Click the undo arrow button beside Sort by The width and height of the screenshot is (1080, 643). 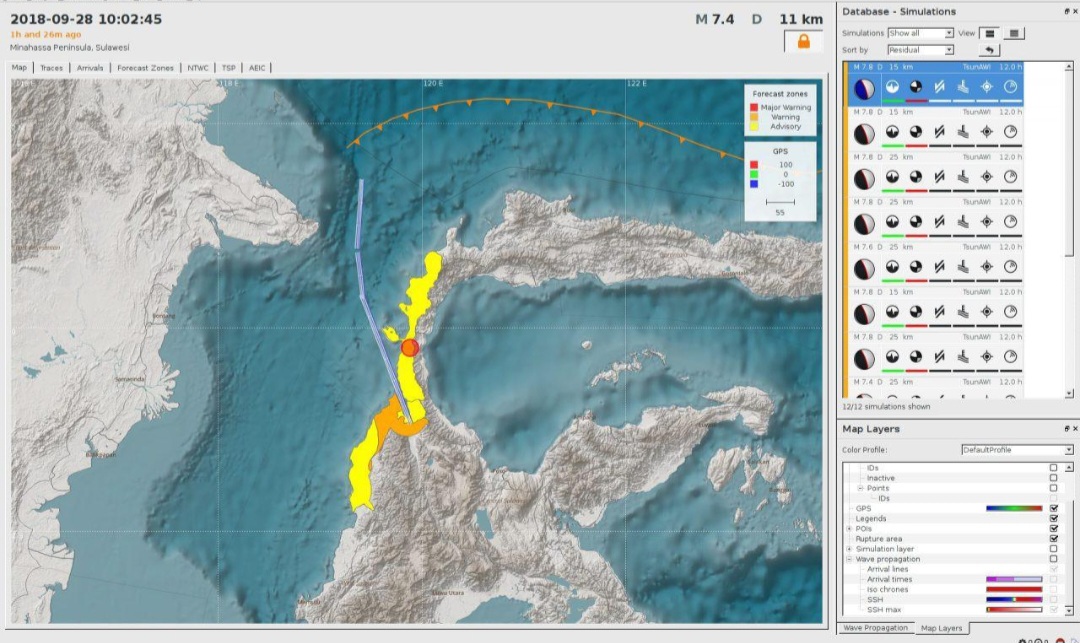[989, 50]
